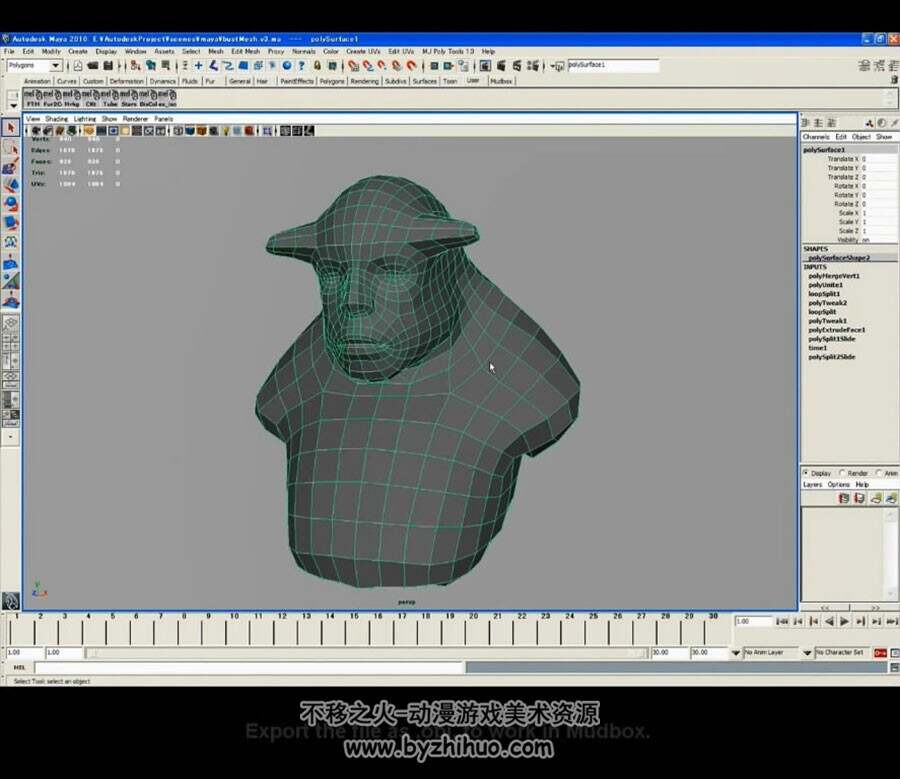Select the Render radio button
This screenshot has height=779, width=900.
point(842,473)
